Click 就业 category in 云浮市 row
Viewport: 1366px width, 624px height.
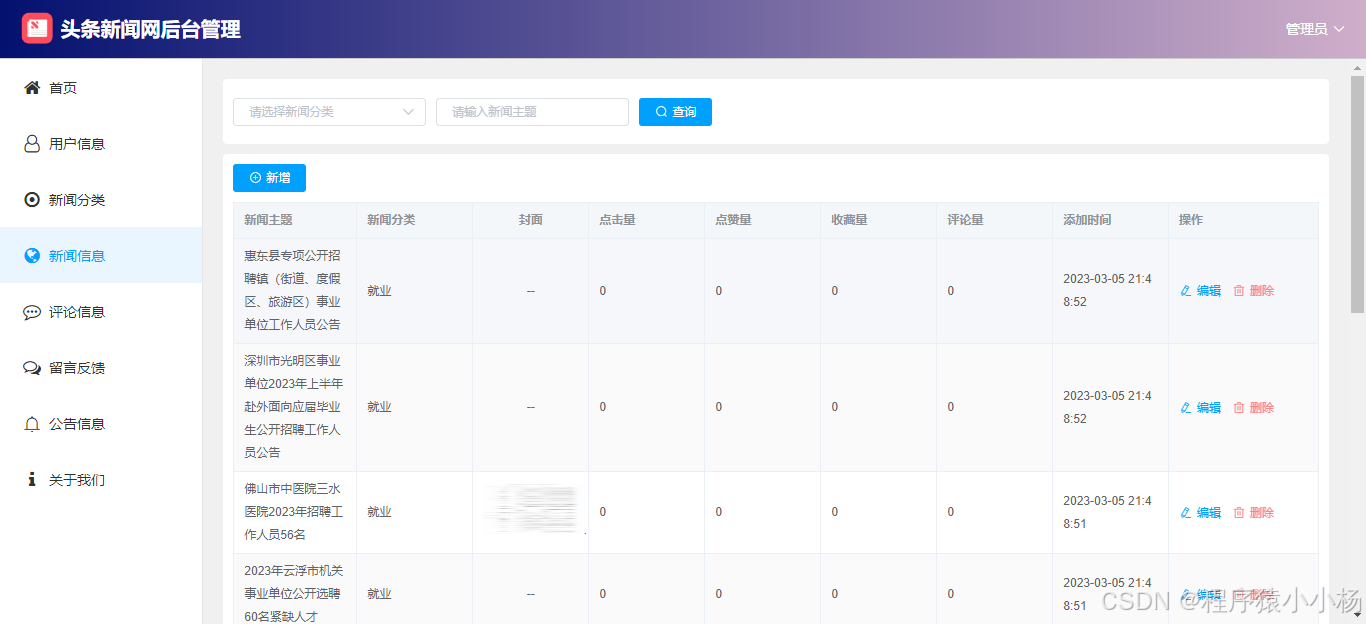(x=379, y=594)
